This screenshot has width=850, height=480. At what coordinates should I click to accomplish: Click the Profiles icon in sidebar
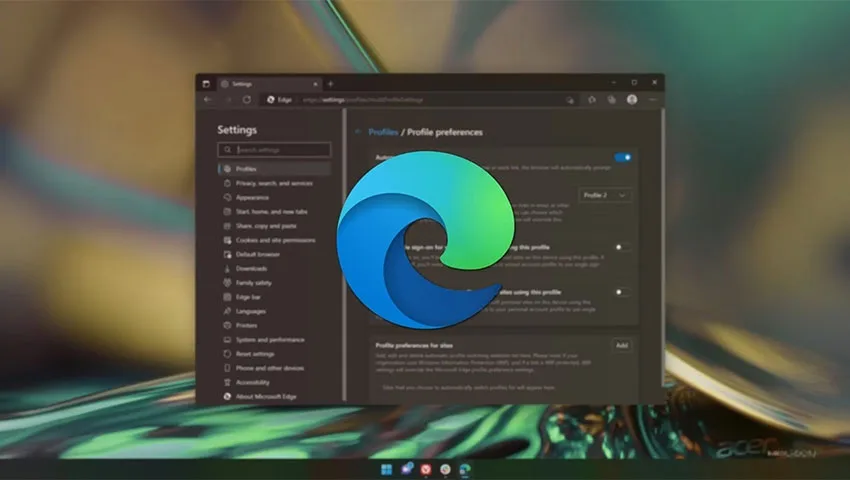click(x=227, y=169)
